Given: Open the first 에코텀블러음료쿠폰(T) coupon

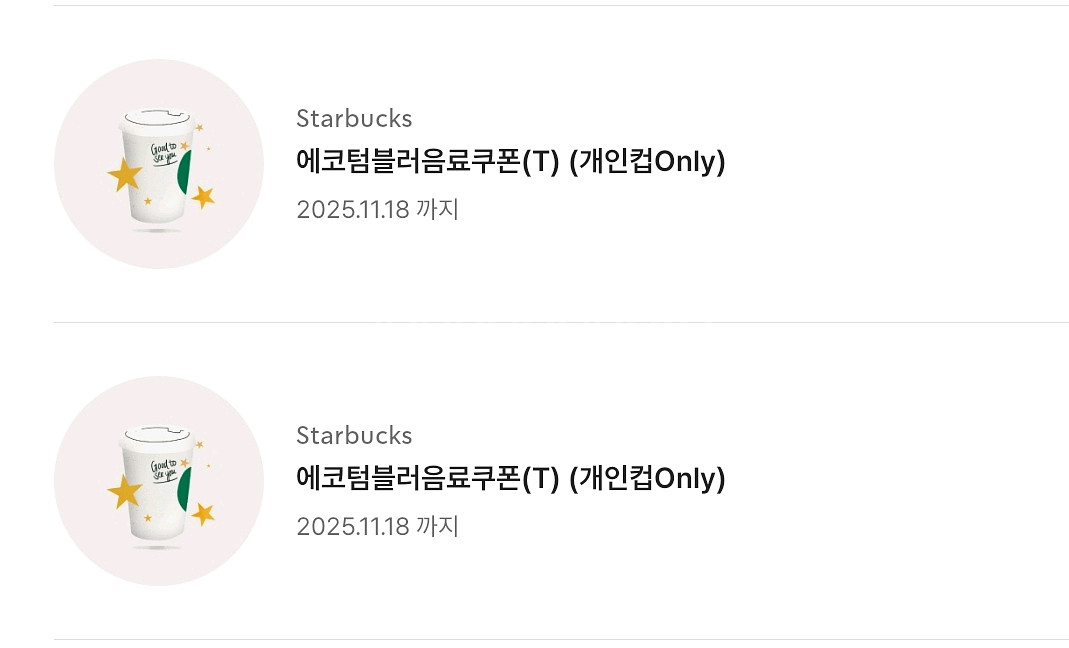Looking at the screenshot, I should (510, 161).
